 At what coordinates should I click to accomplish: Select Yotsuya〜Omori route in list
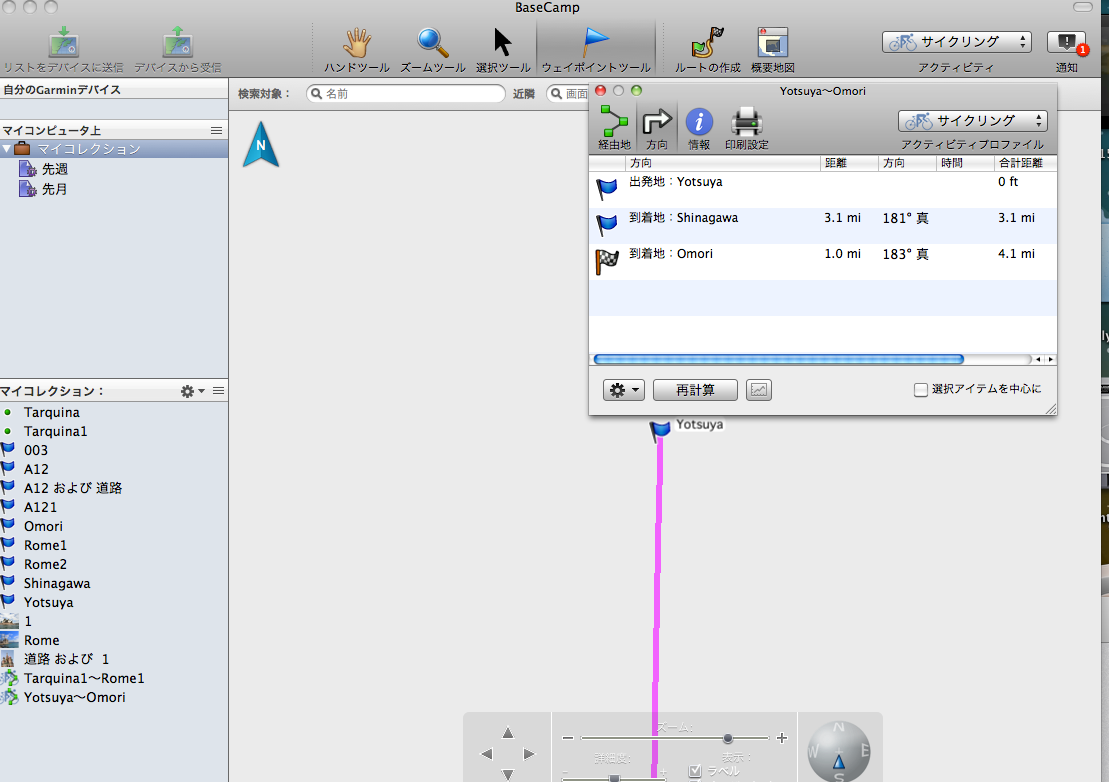point(74,697)
